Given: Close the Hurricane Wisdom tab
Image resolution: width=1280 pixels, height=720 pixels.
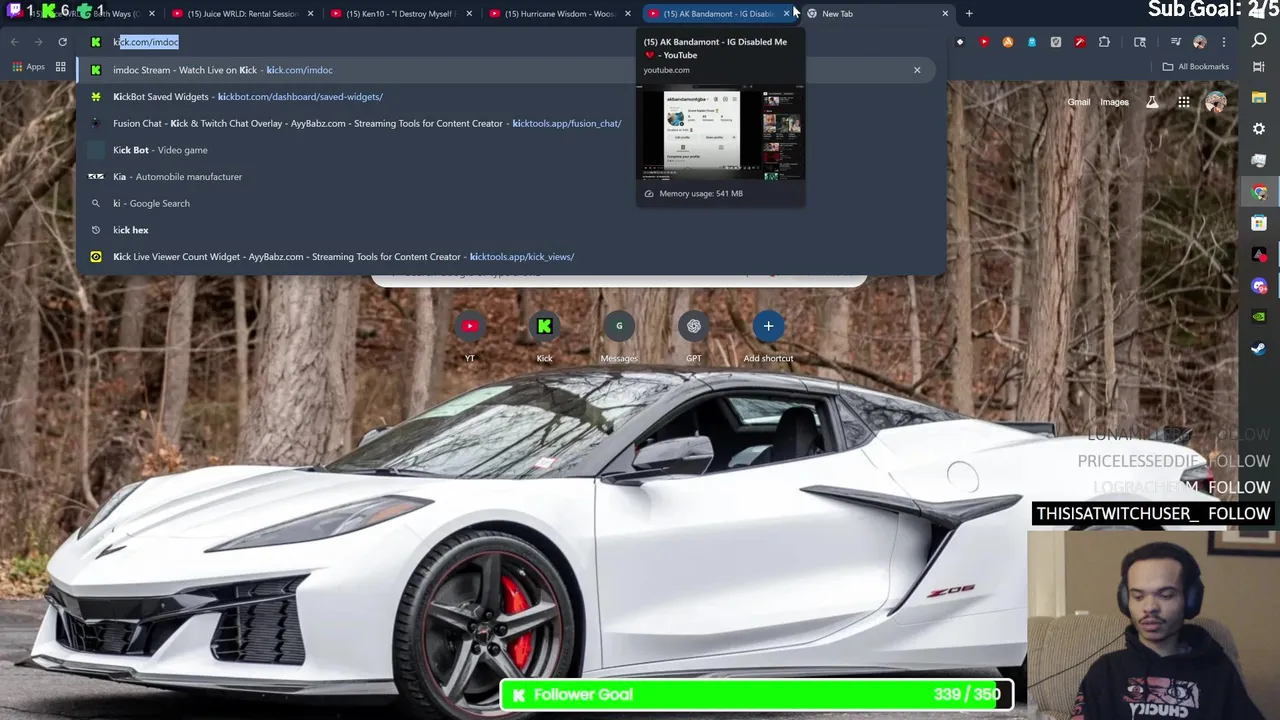Looking at the screenshot, I should pyautogui.click(x=628, y=14).
